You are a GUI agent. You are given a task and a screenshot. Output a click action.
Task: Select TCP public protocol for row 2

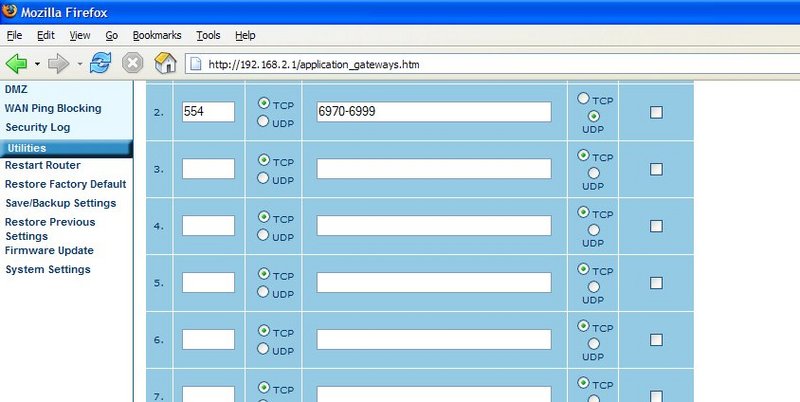click(x=584, y=99)
